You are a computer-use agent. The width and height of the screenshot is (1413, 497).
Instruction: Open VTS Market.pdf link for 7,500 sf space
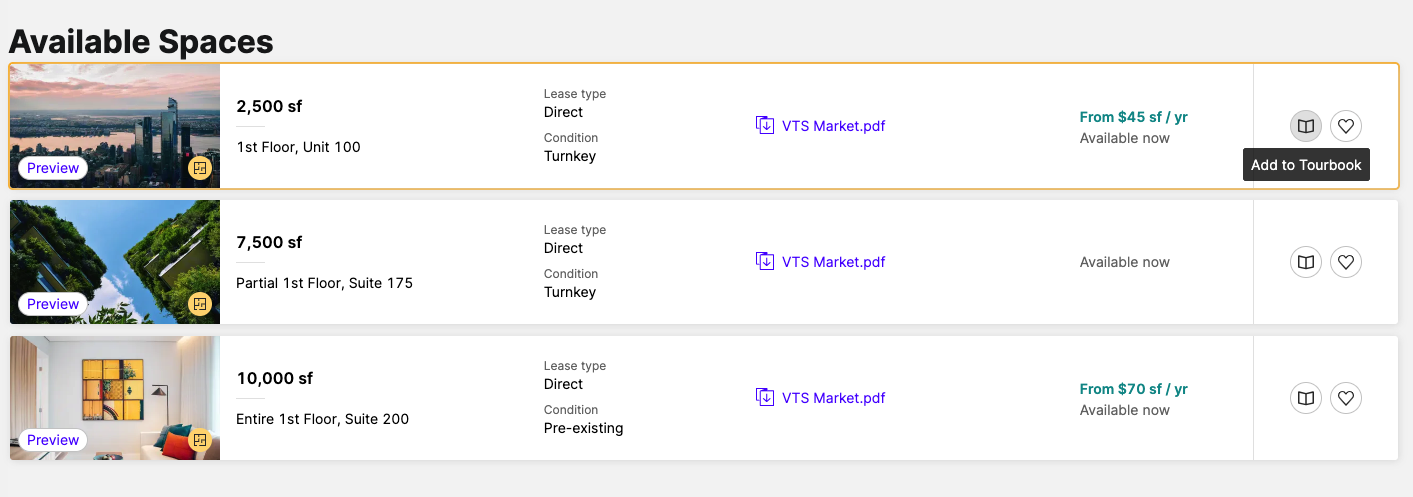(833, 262)
